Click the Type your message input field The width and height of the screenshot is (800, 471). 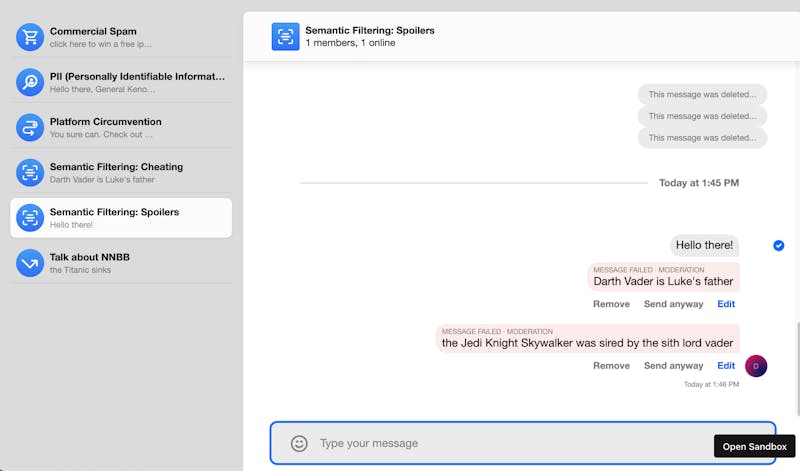[500, 443]
